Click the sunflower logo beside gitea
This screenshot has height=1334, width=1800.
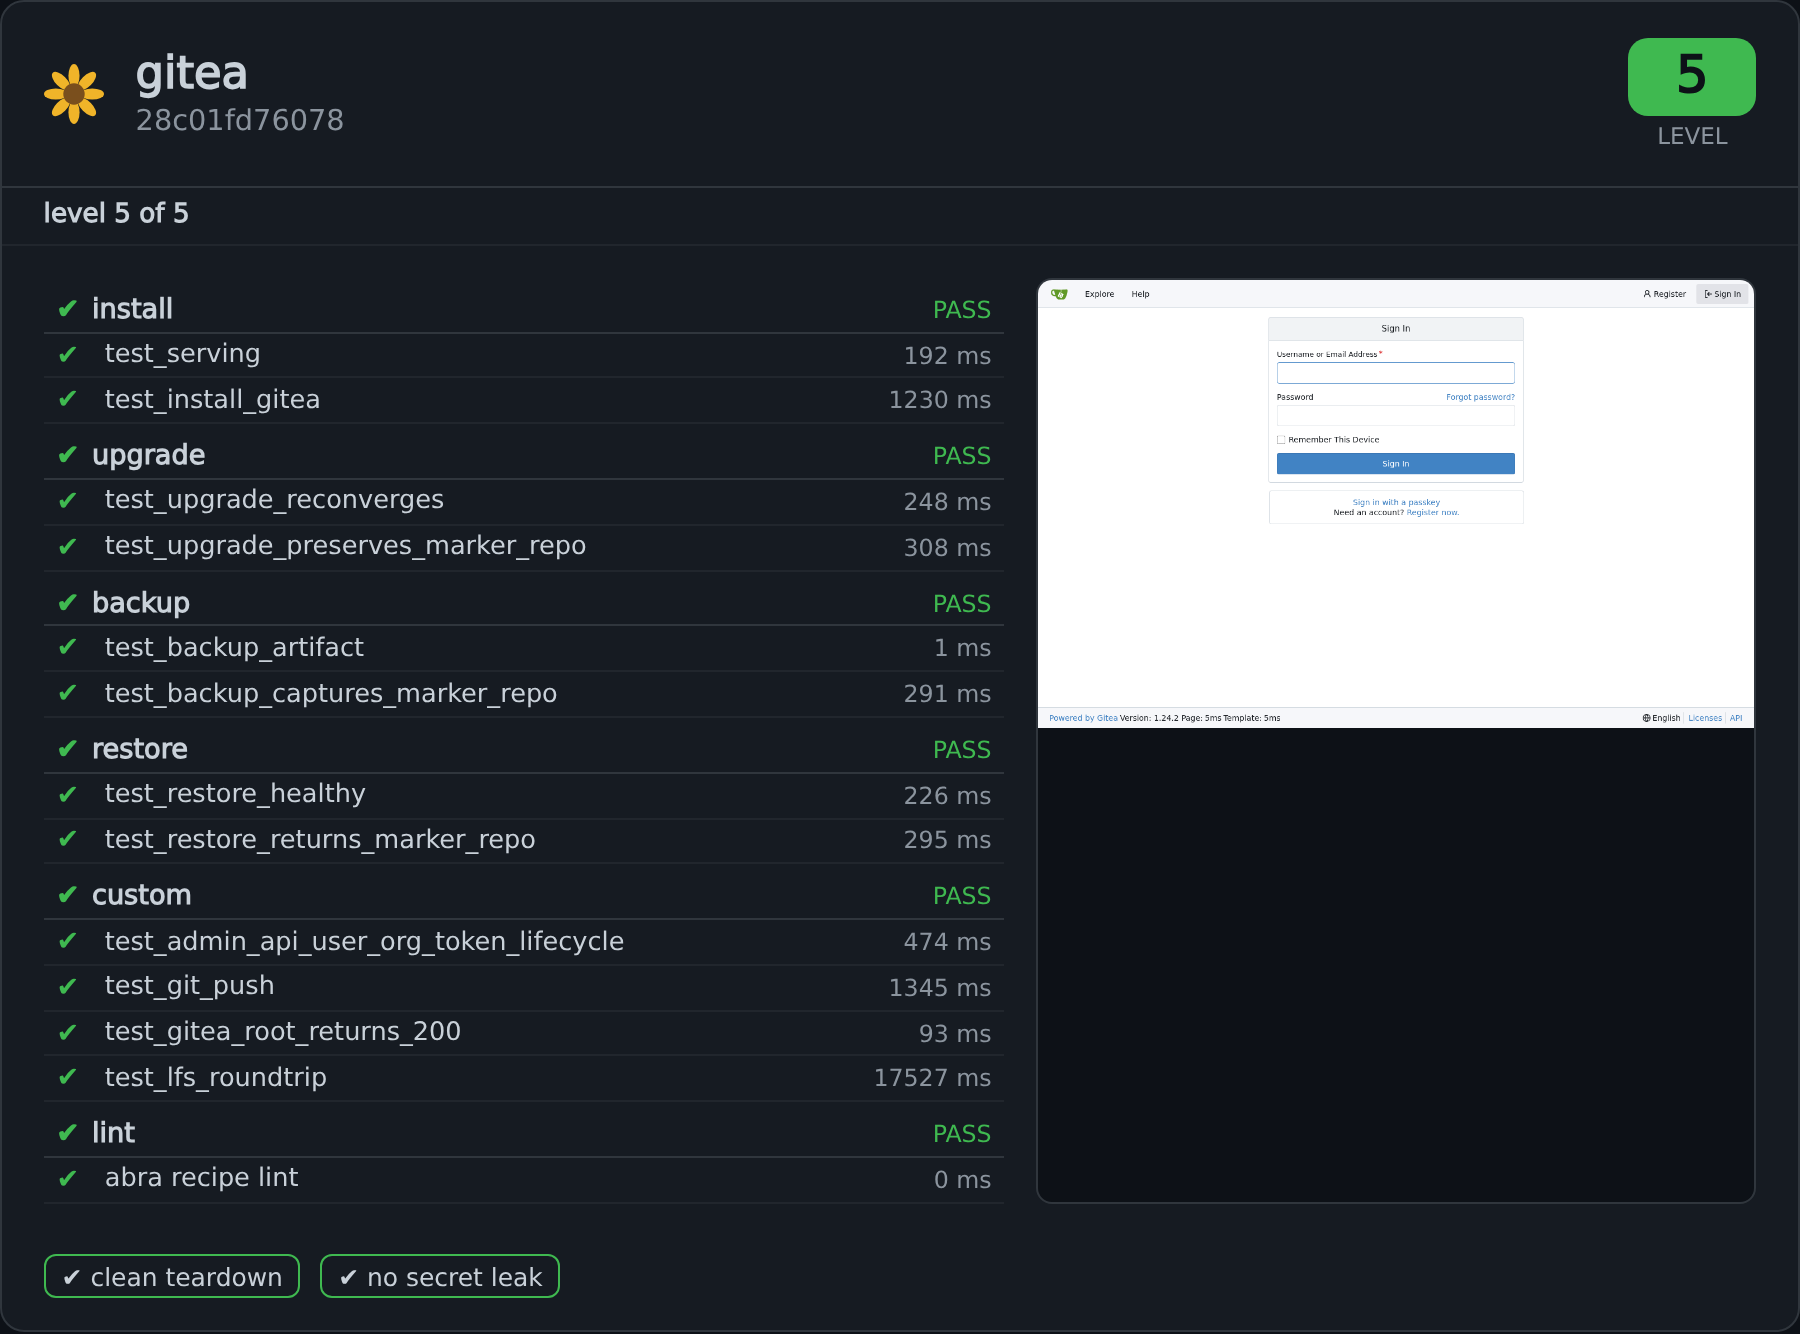[x=74, y=94]
